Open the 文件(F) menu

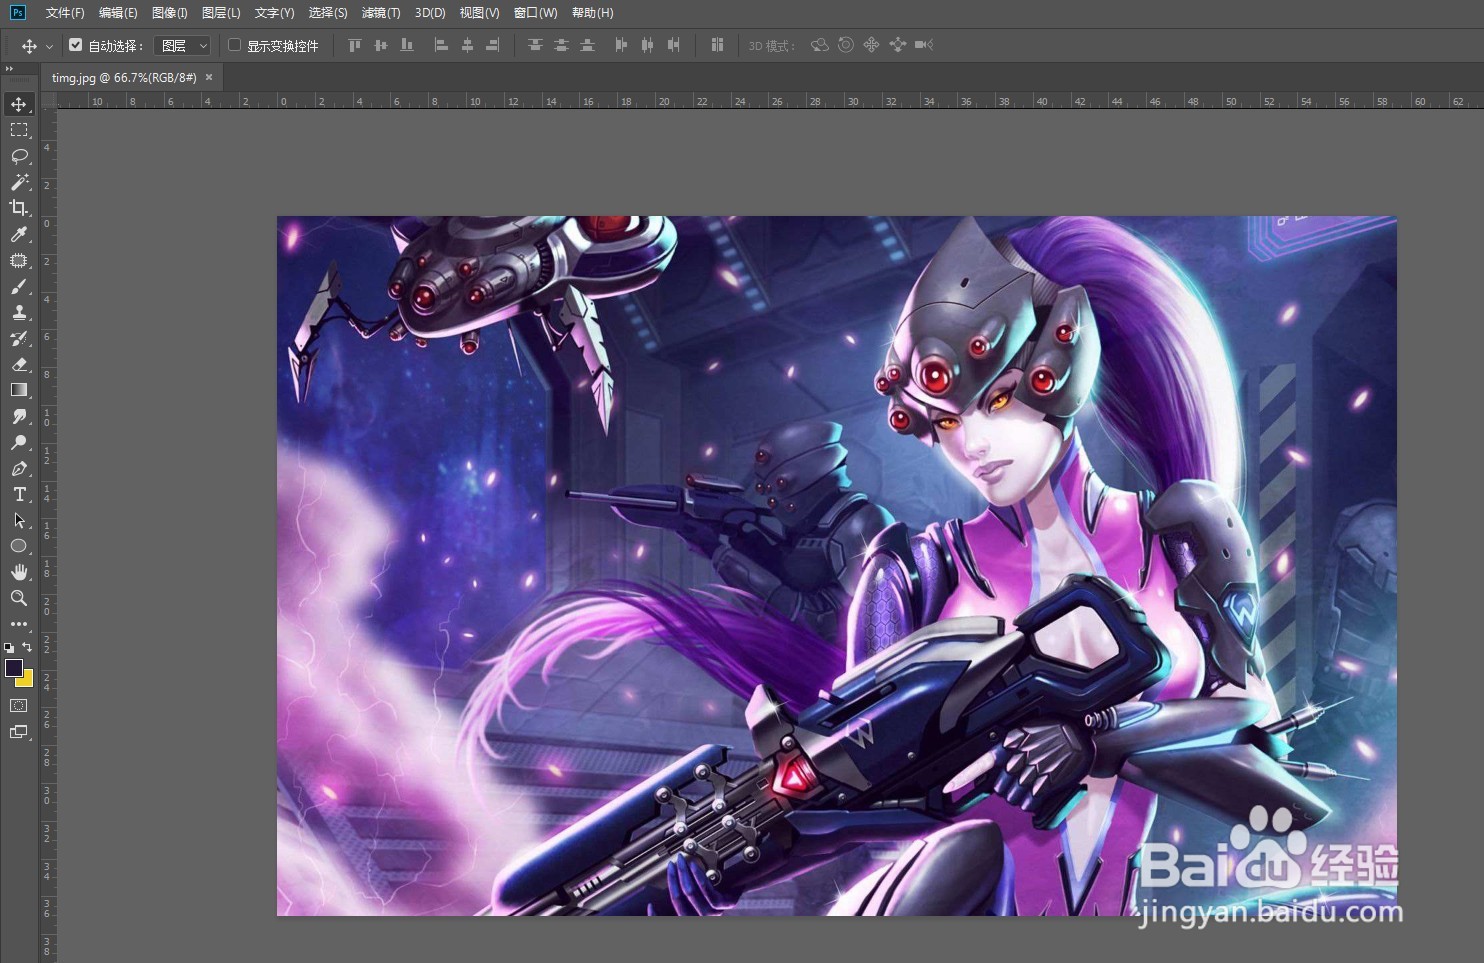click(x=65, y=13)
